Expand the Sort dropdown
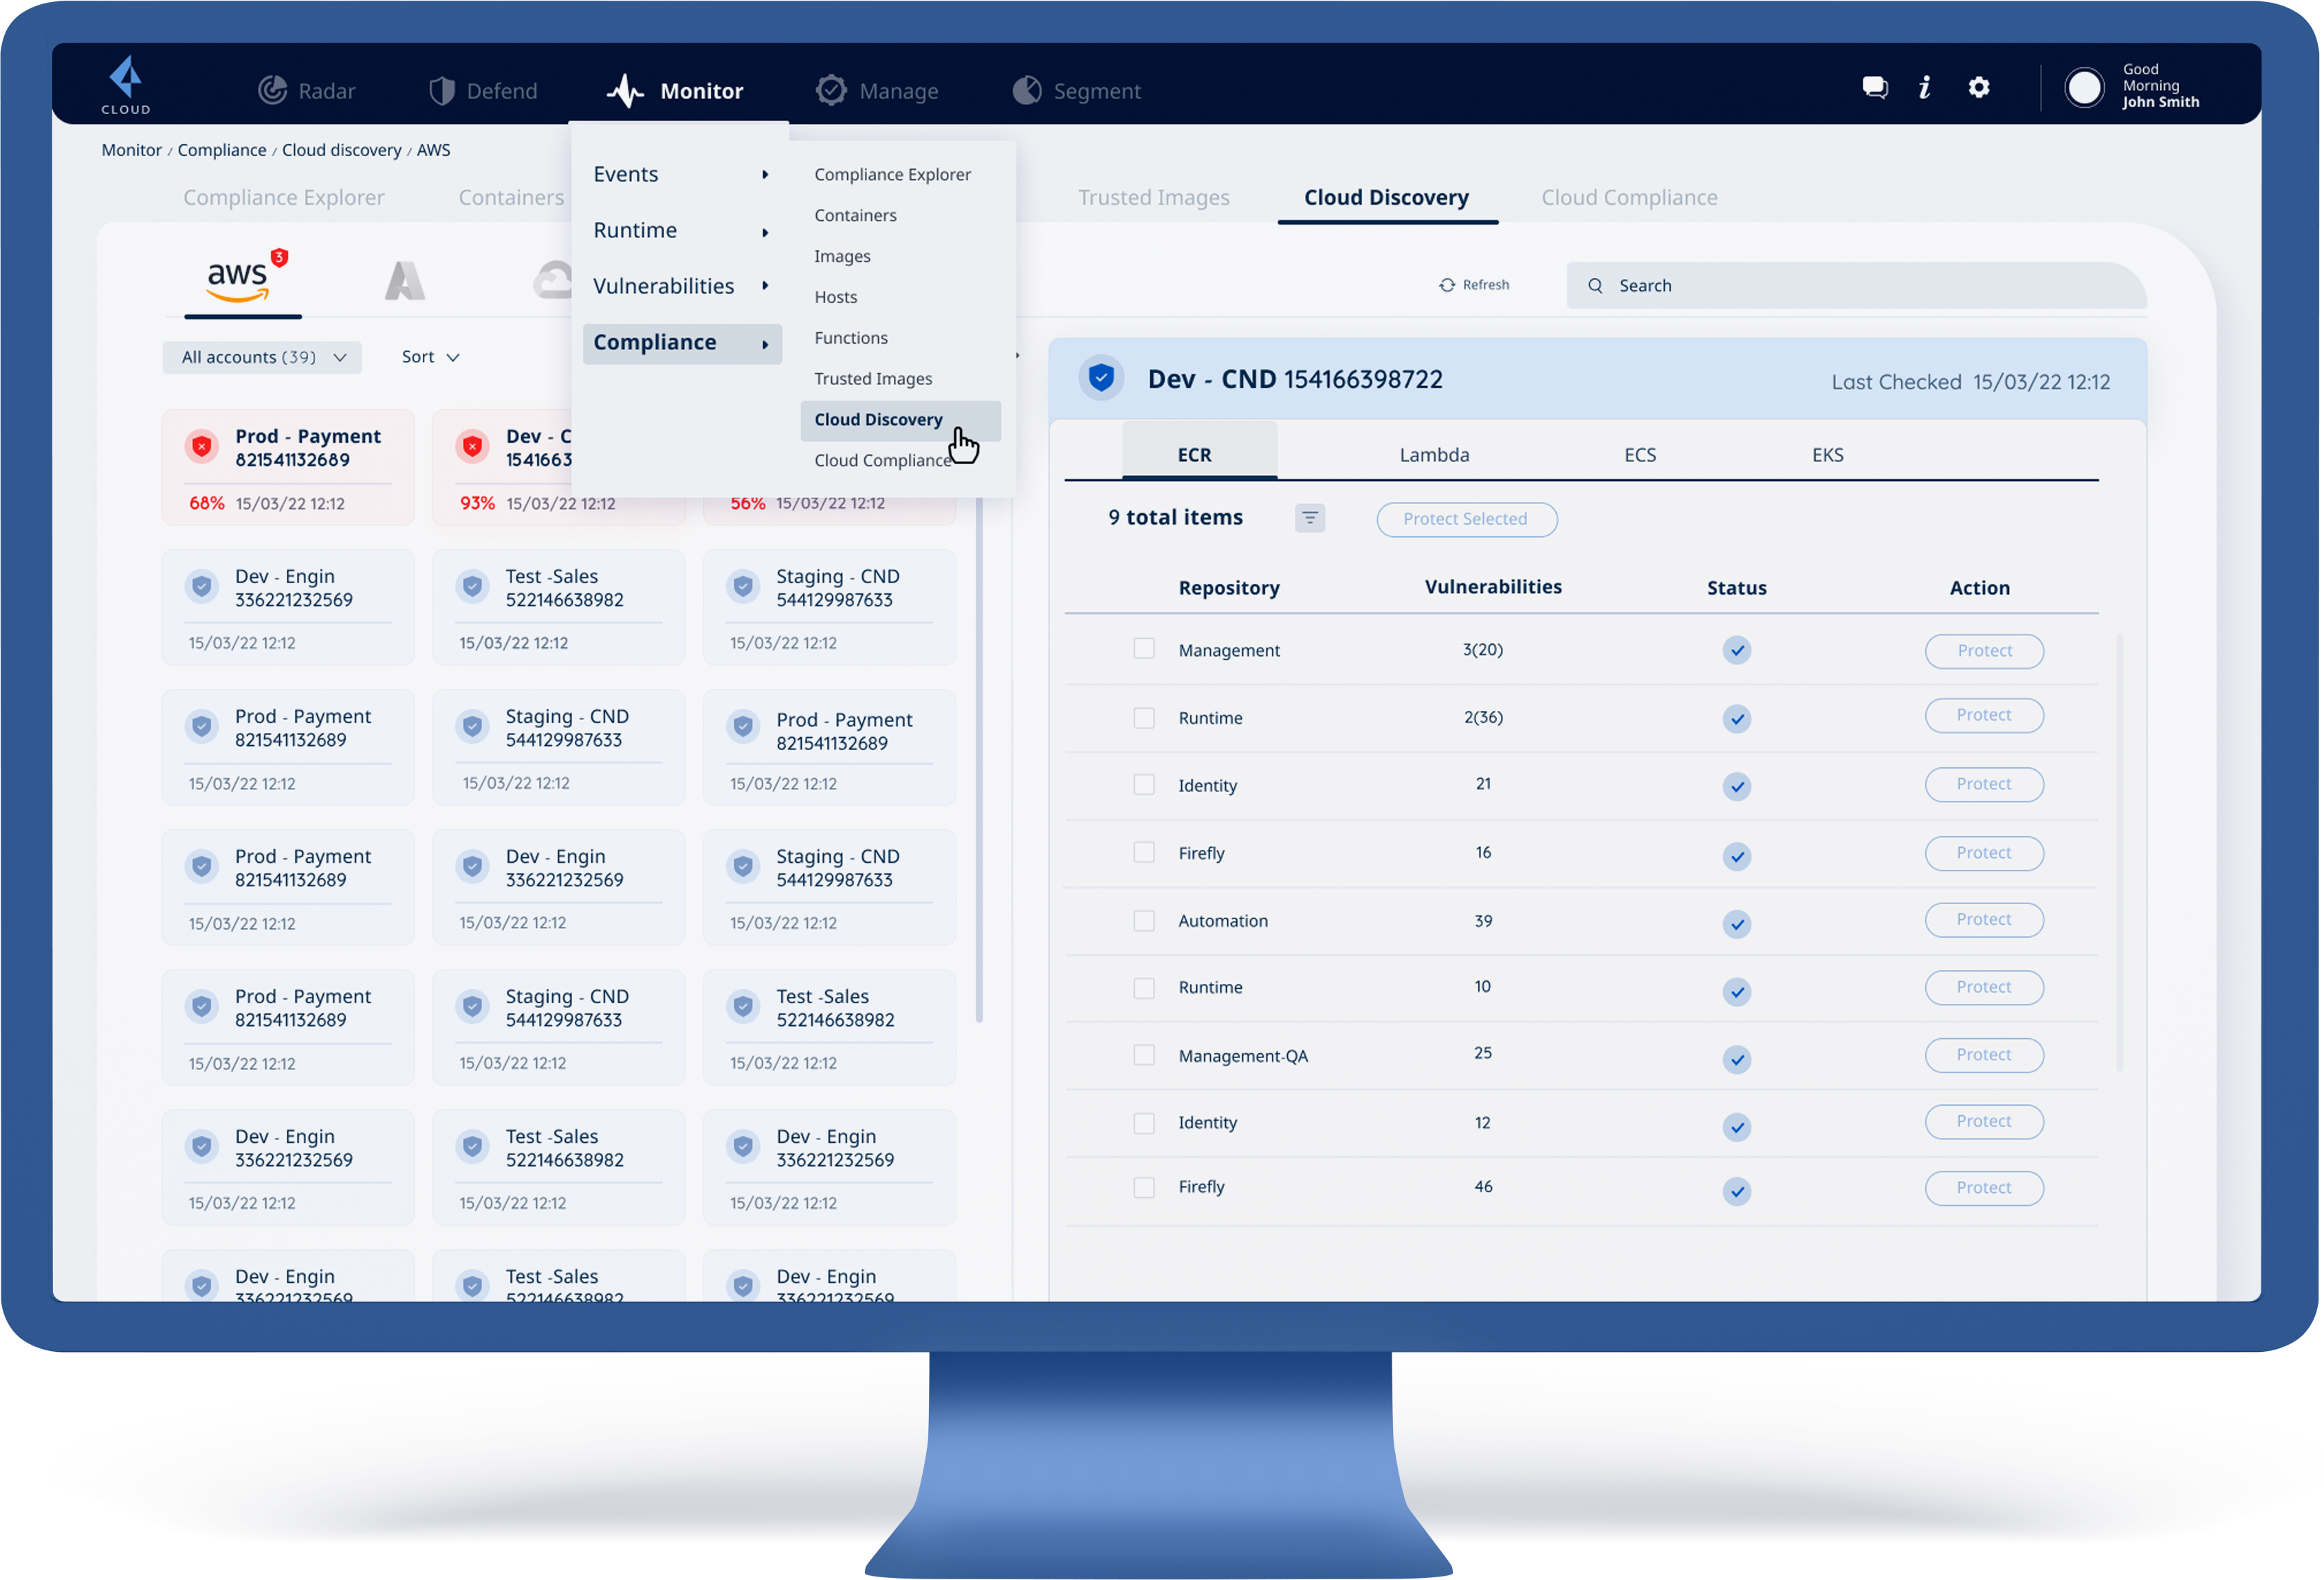 point(430,357)
